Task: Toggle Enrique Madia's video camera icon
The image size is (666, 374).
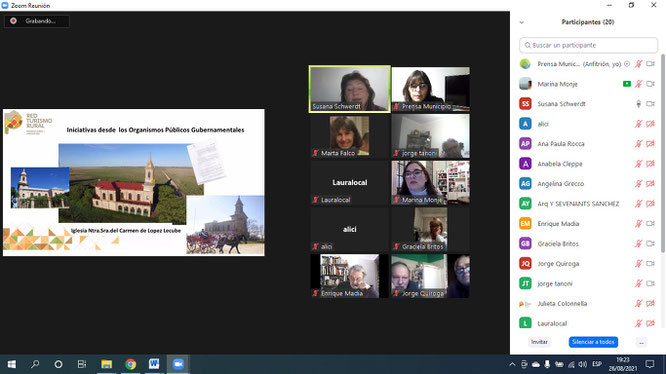Action: click(x=650, y=224)
